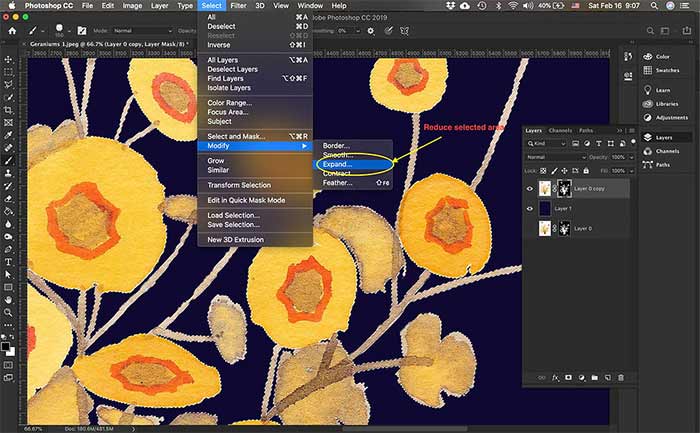Add a layer style with fx icon
The width and height of the screenshot is (700, 433).
coord(555,377)
